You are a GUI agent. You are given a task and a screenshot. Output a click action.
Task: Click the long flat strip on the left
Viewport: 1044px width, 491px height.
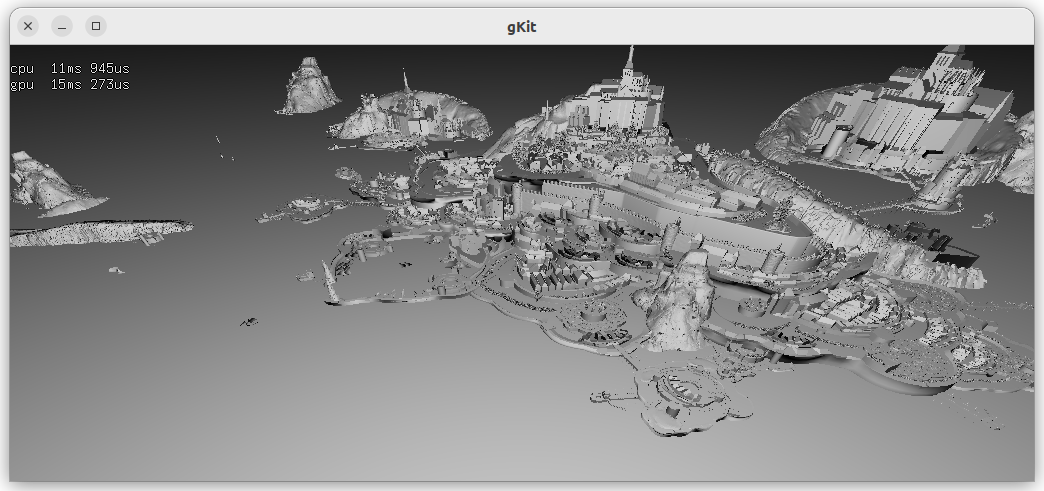click(x=100, y=233)
